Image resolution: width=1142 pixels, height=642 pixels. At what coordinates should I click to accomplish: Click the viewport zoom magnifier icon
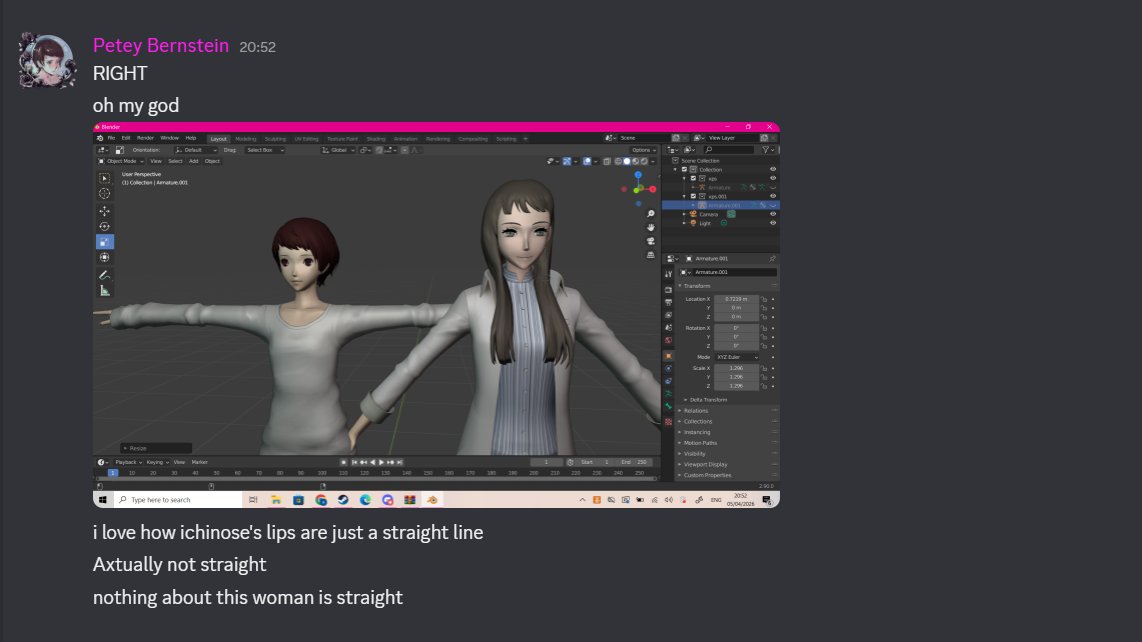pos(650,214)
